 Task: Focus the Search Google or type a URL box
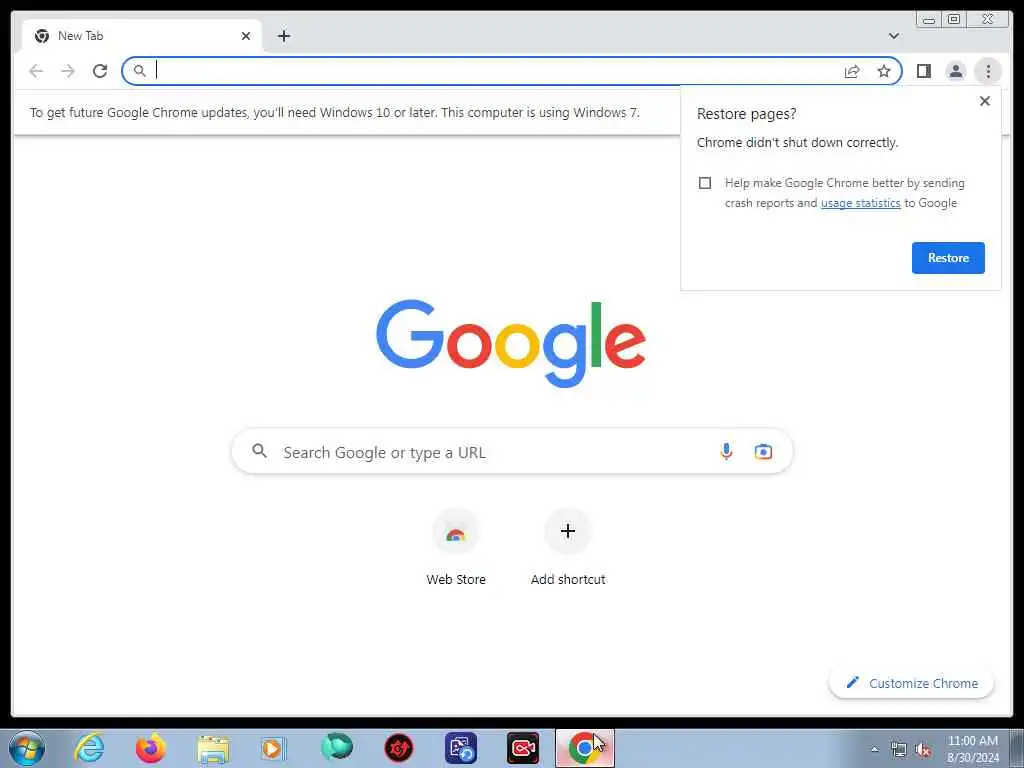[512, 451]
